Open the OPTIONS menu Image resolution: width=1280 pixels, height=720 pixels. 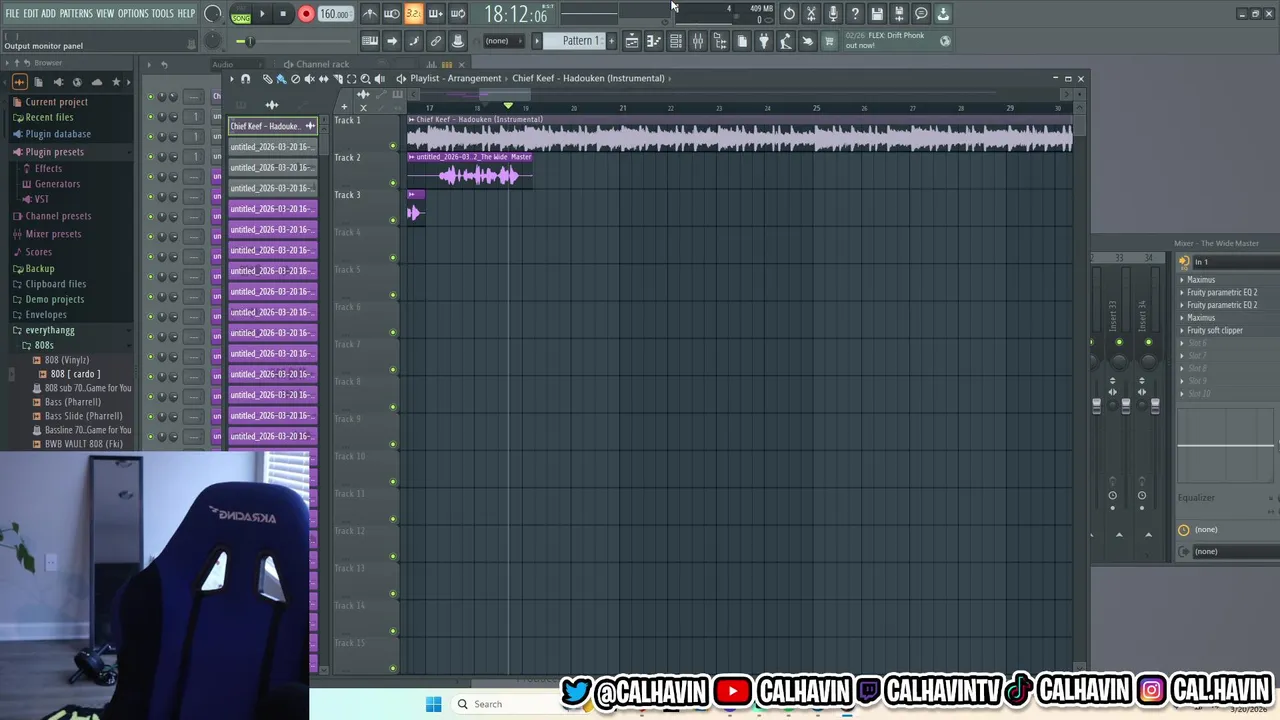pyautogui.click(x=133, y=14)
